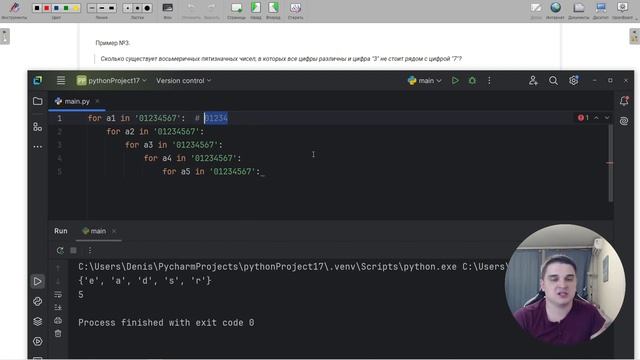The image size is (640, 360).
Task: Toggle soft-wrap in Run console
Action: click(x=58, y=294)
